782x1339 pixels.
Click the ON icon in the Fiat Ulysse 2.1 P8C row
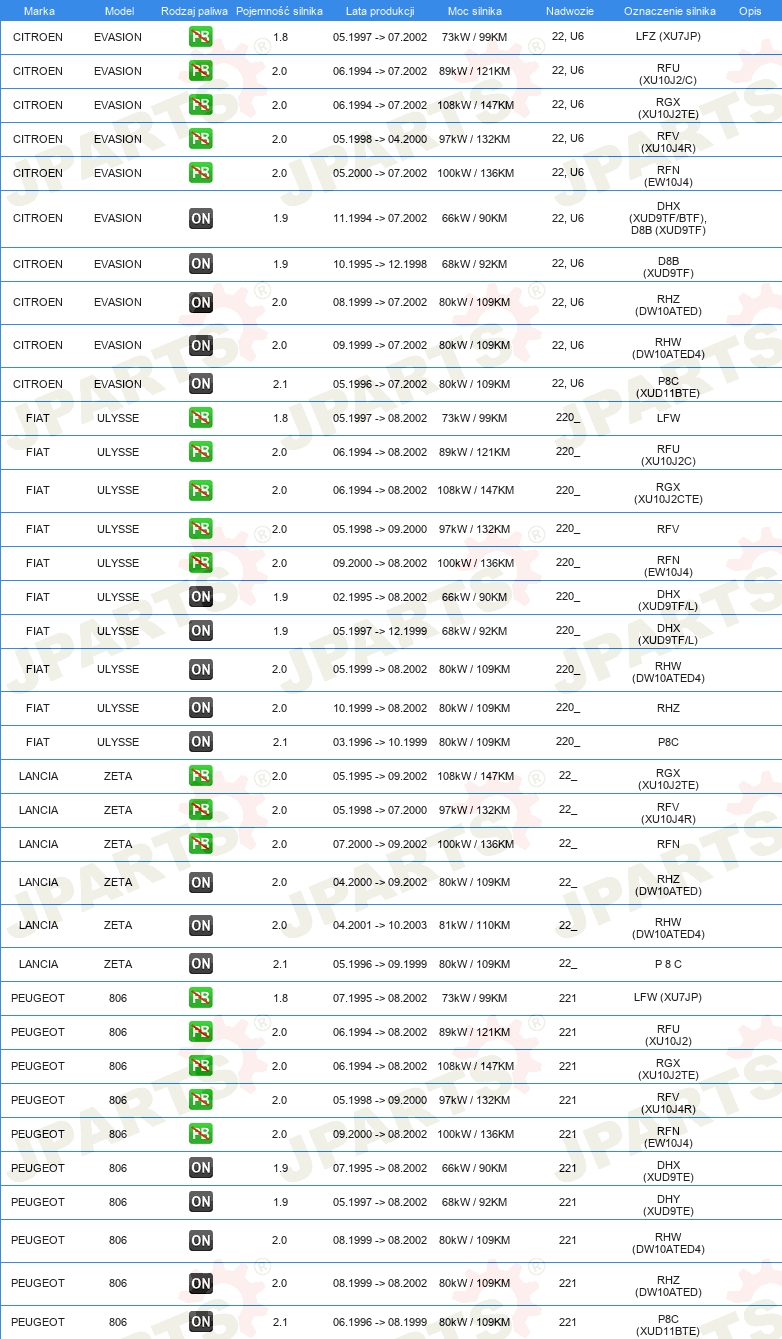(x=201, y=742)
